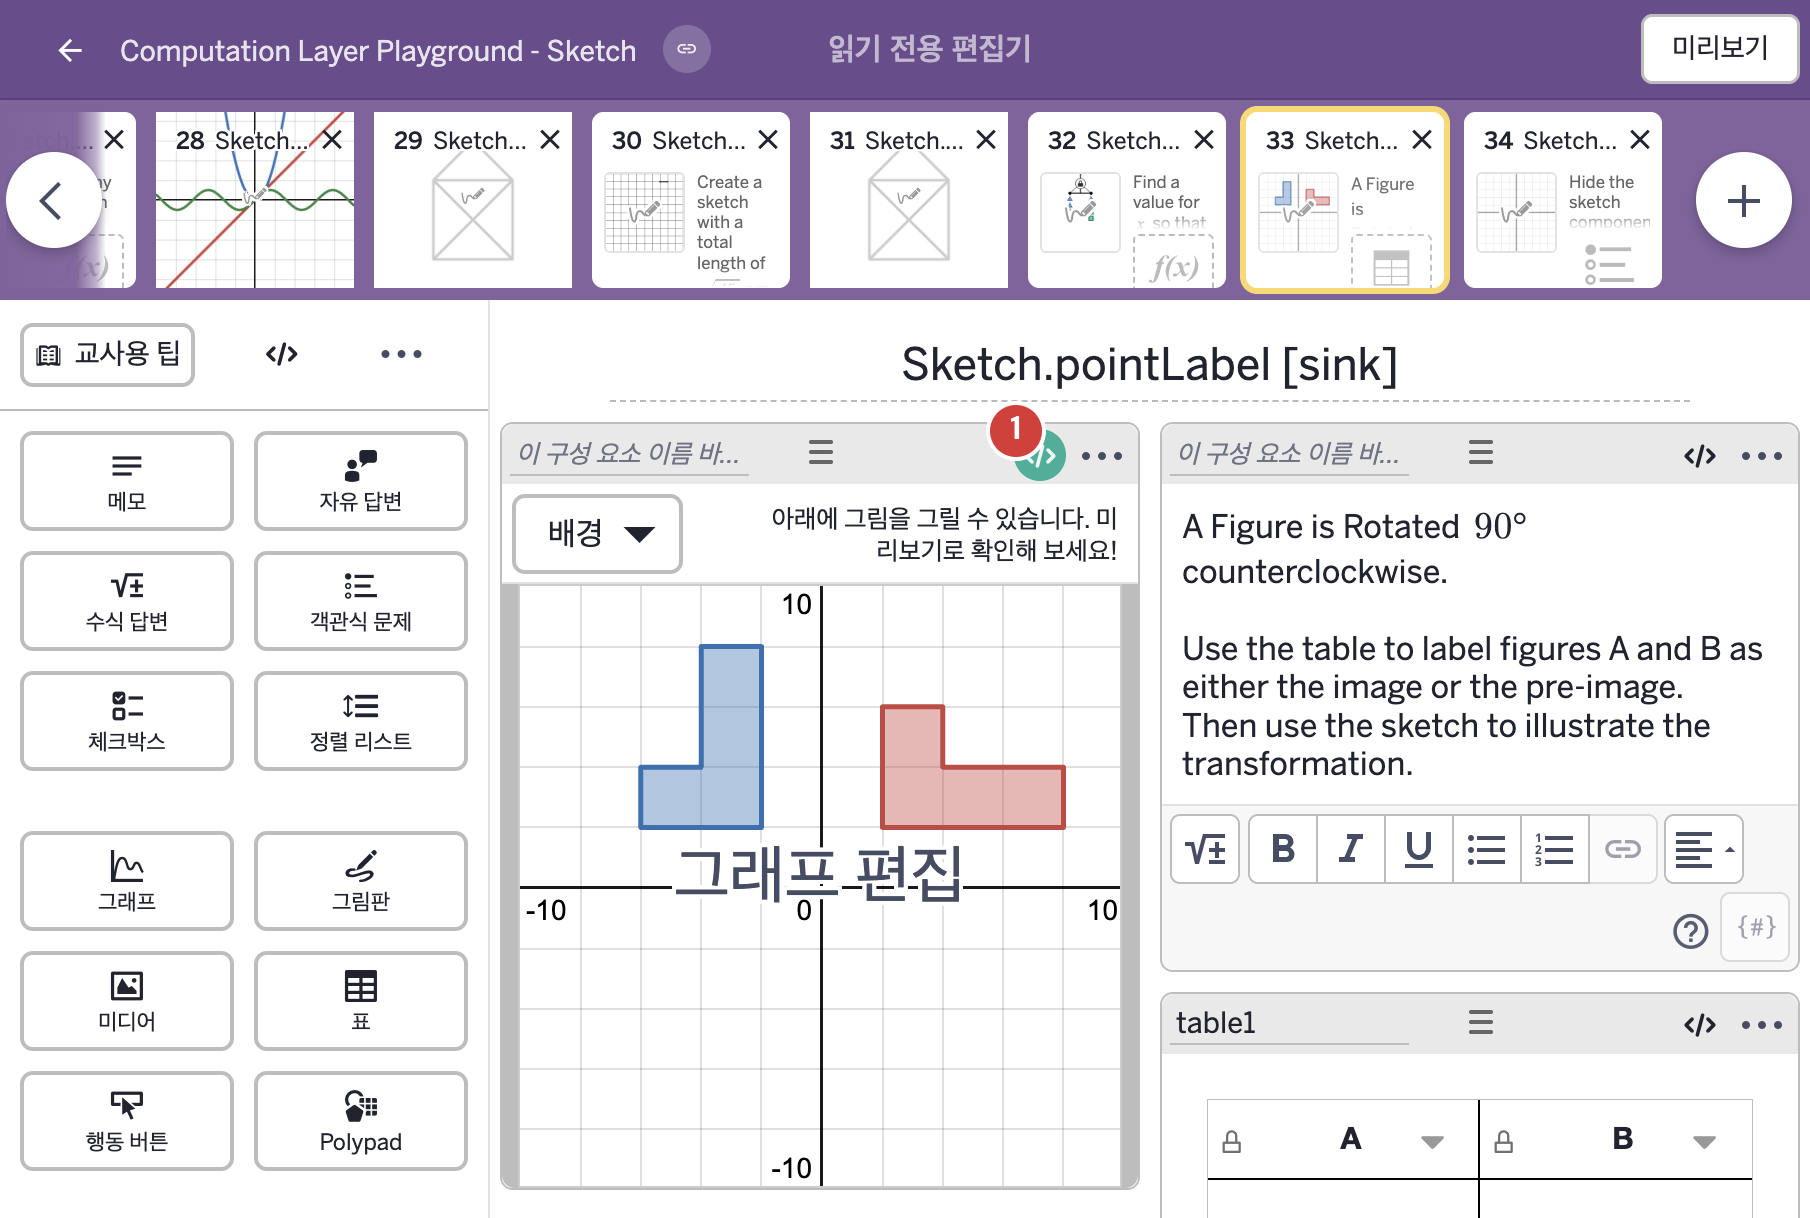
Task: Add a 체크박스 checkbox component
Action: (127, 721)
